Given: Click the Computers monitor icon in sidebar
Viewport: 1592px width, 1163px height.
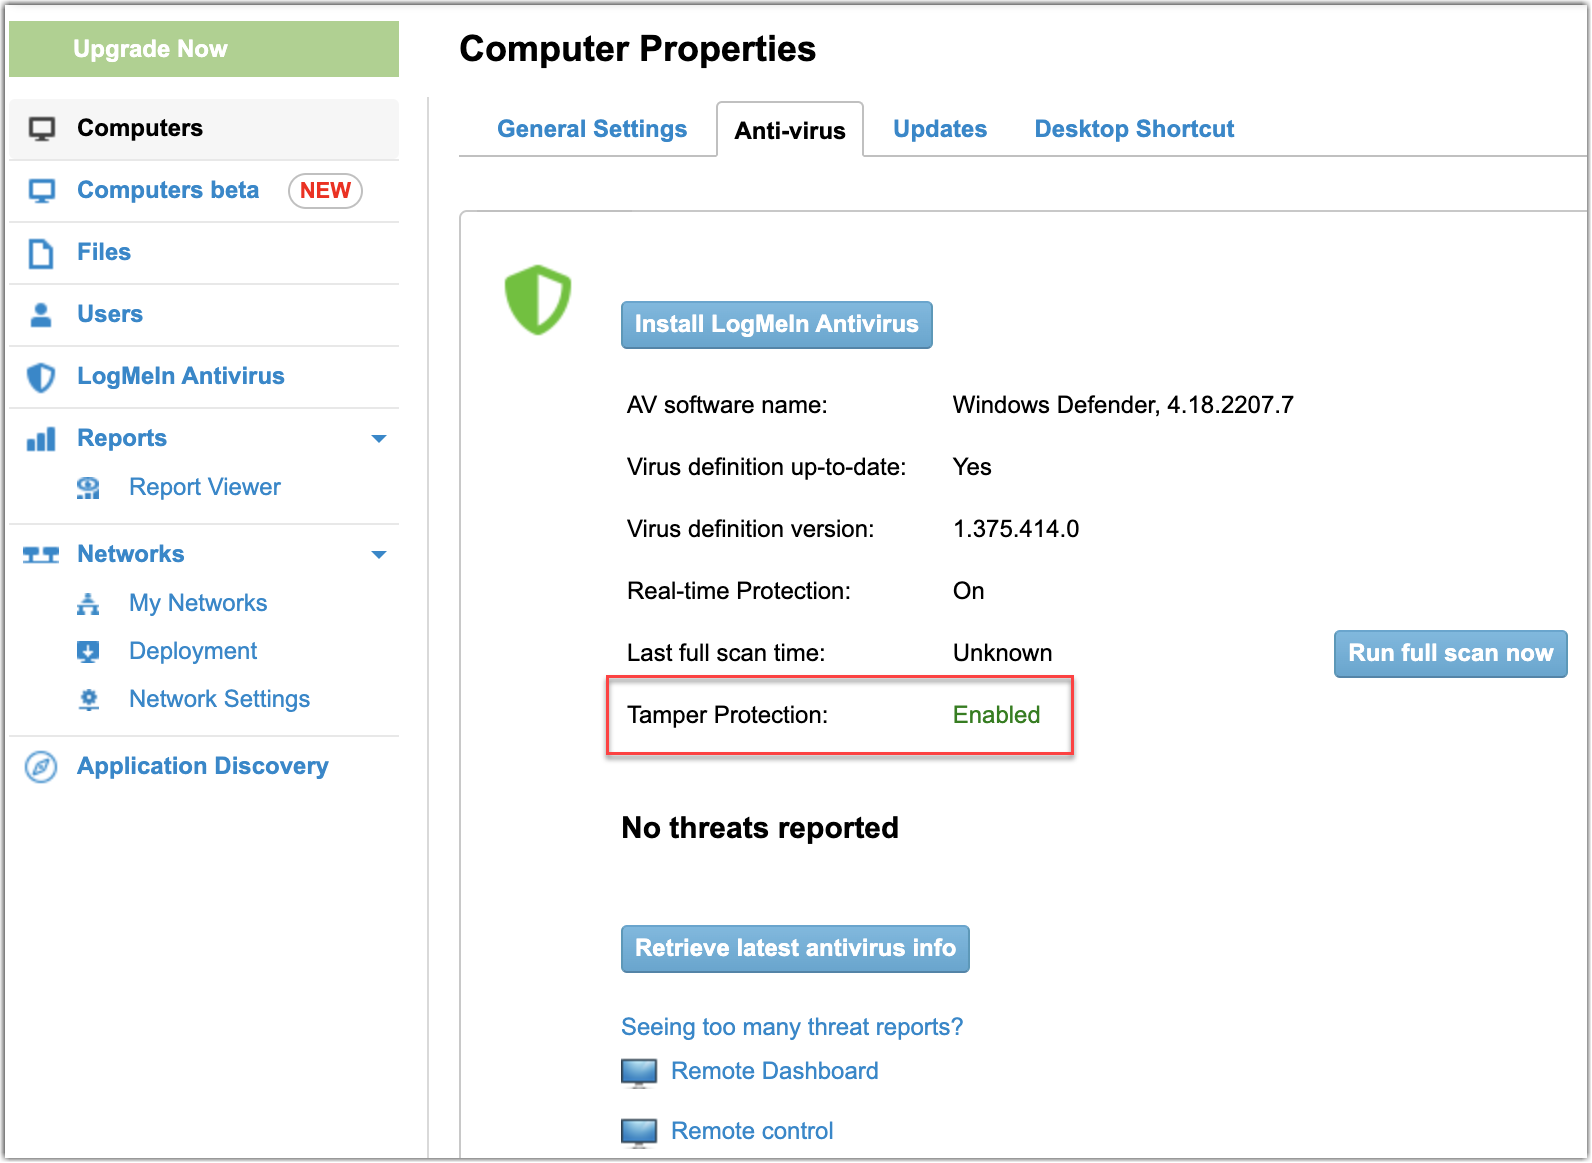Looking at the screenshot, I should [x=42, y=129].
